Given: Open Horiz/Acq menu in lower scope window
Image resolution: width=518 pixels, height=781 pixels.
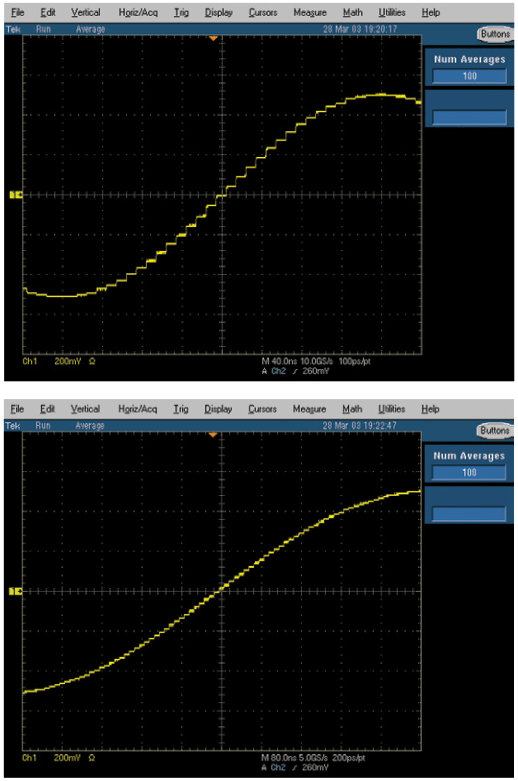Looking at the screenshot, I should pyautogui.click(x=137, y=409).
